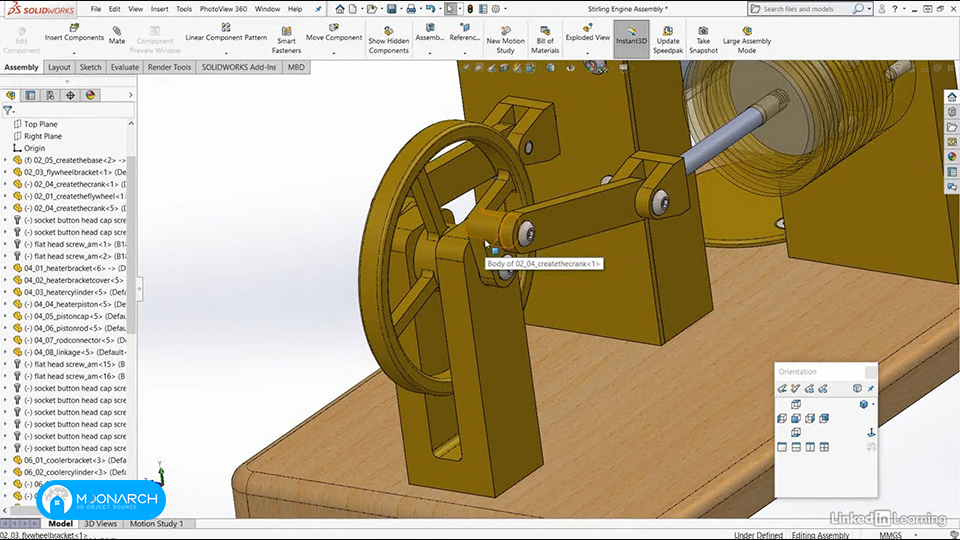Image resolution: width=960 pixels, height=540 pixels.
Task: Open Reference Geometry tool
Action: (x=465, y=33)
